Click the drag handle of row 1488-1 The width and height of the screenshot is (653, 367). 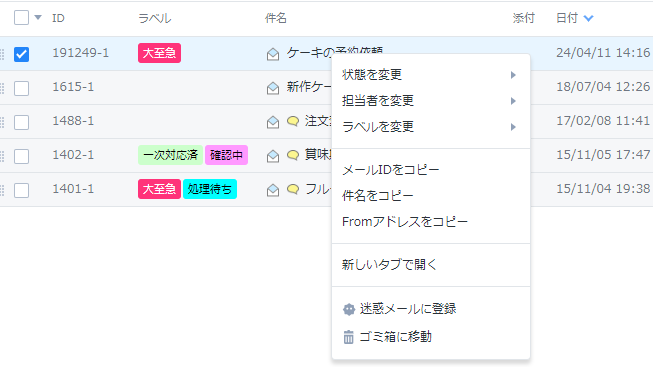tap(2, 122)
